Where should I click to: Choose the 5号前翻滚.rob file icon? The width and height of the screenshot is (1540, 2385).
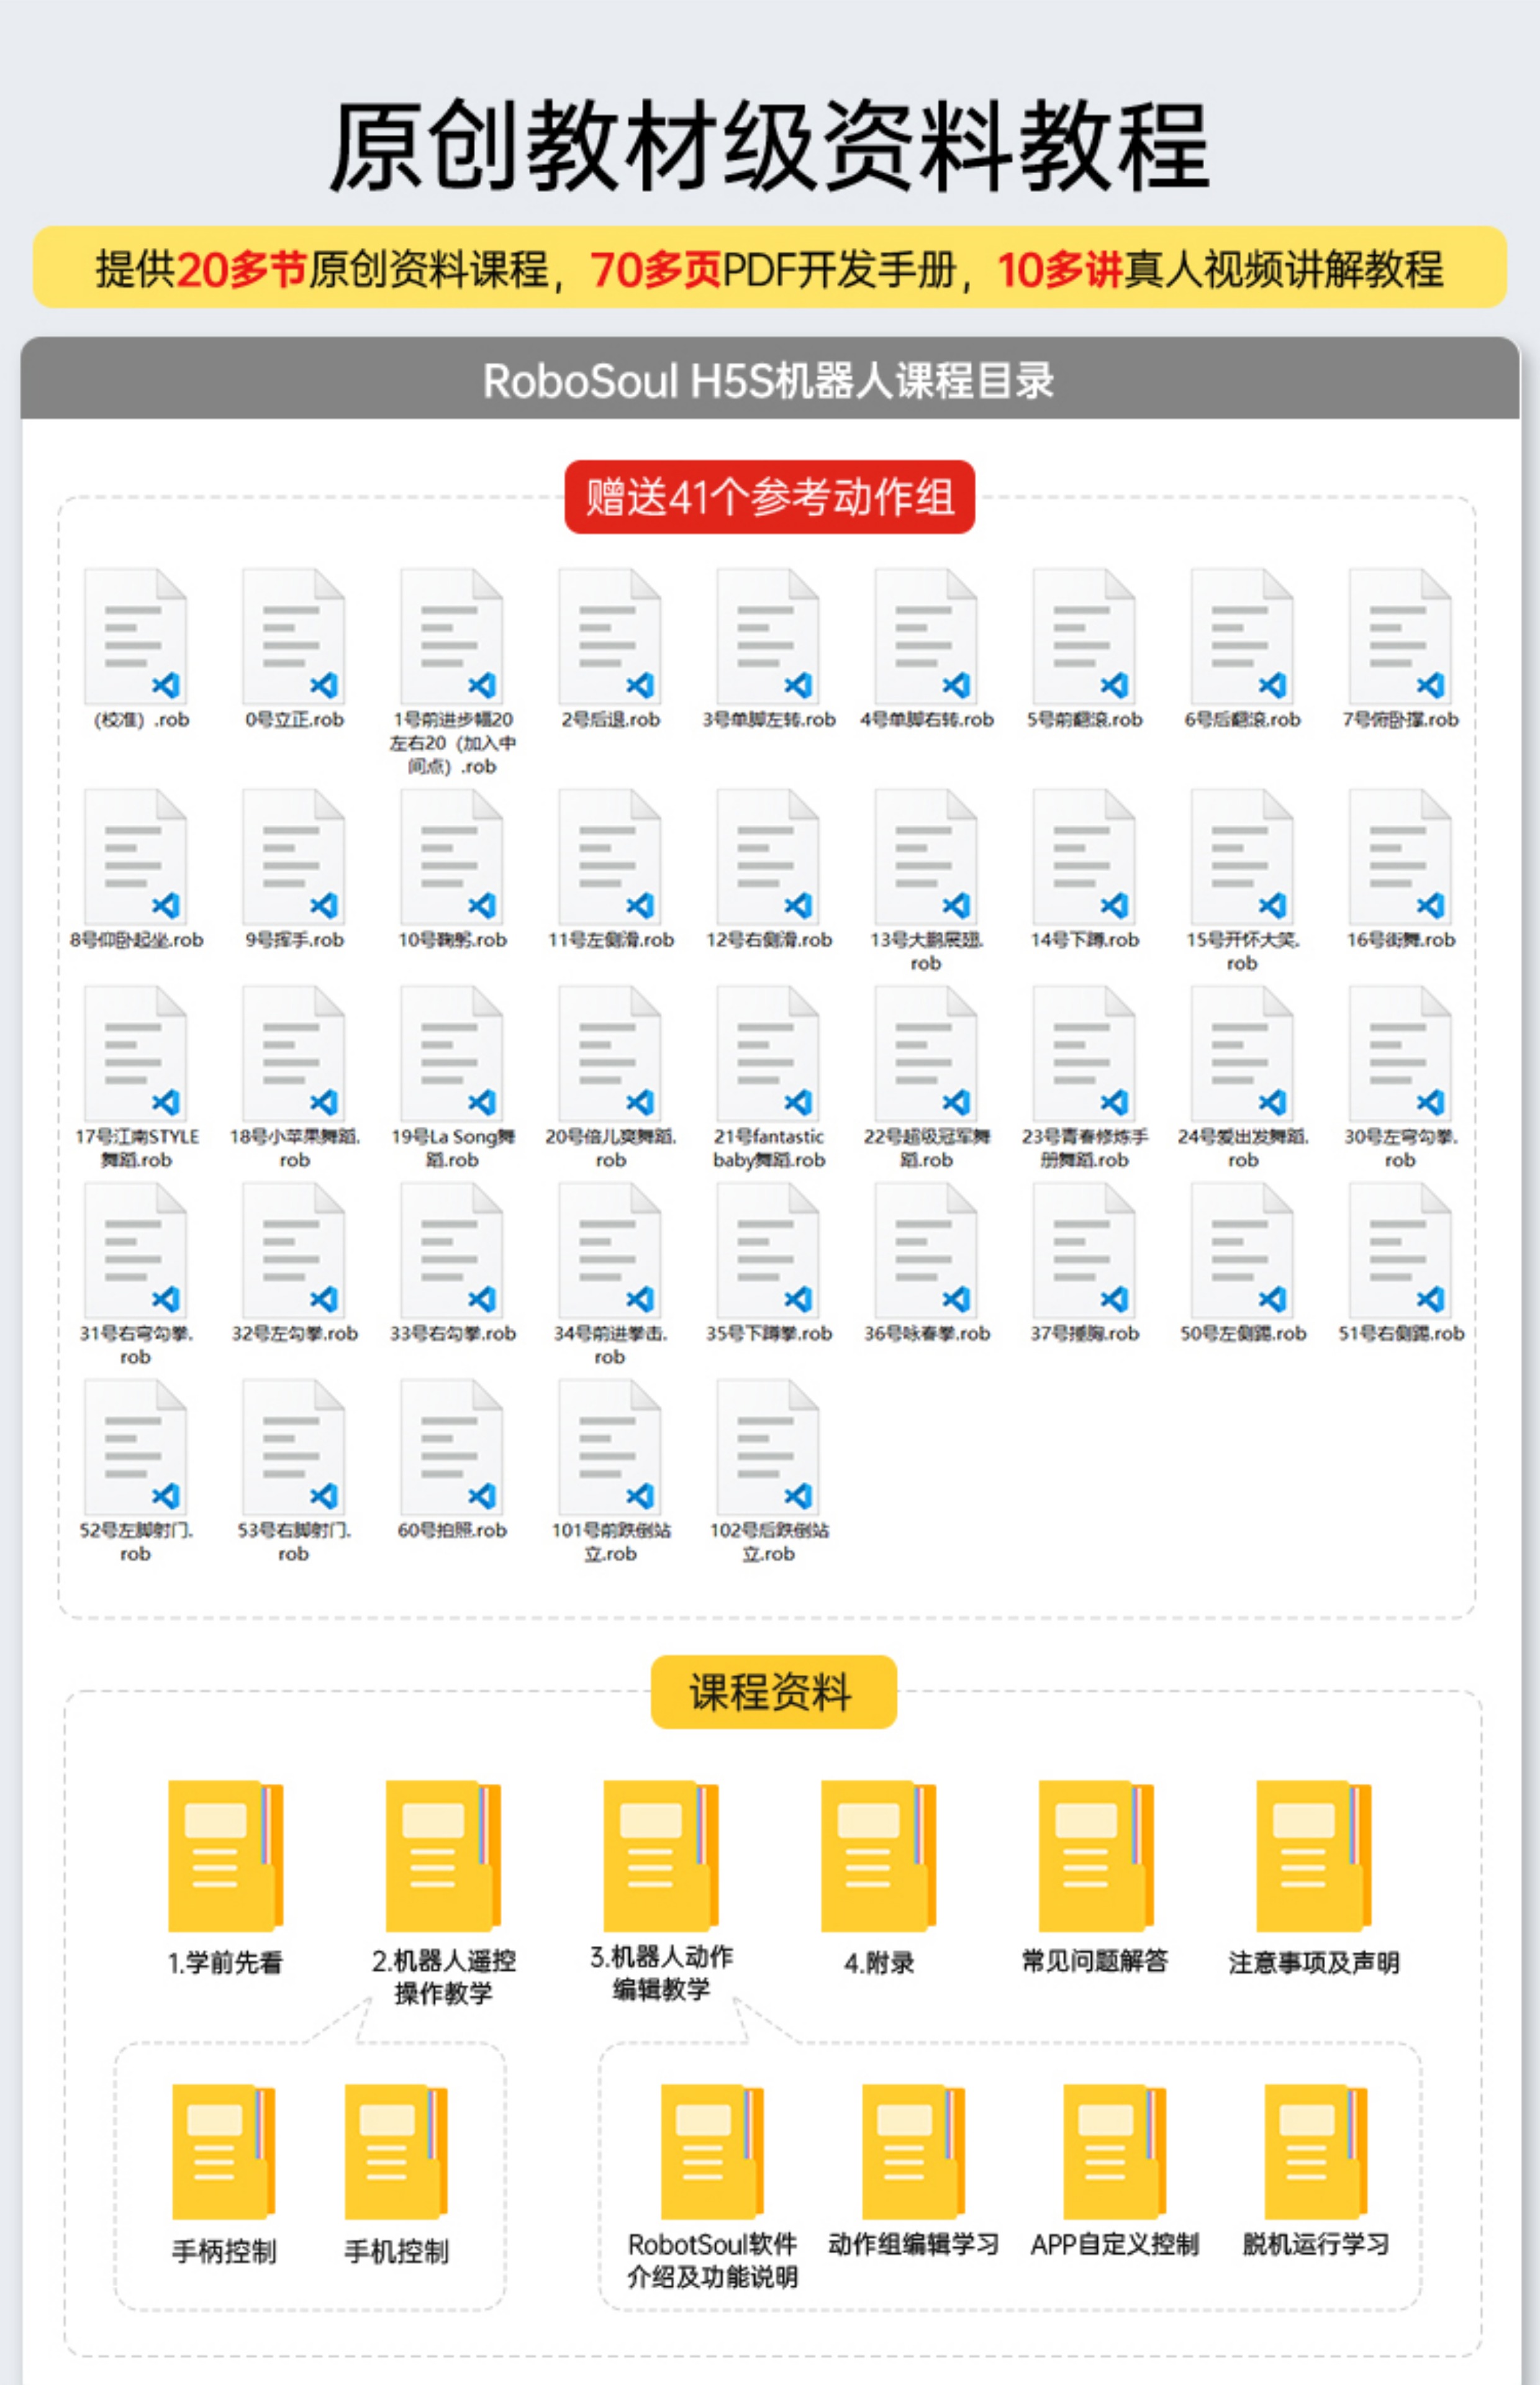pyautogui.click(x=1083, y=637)
